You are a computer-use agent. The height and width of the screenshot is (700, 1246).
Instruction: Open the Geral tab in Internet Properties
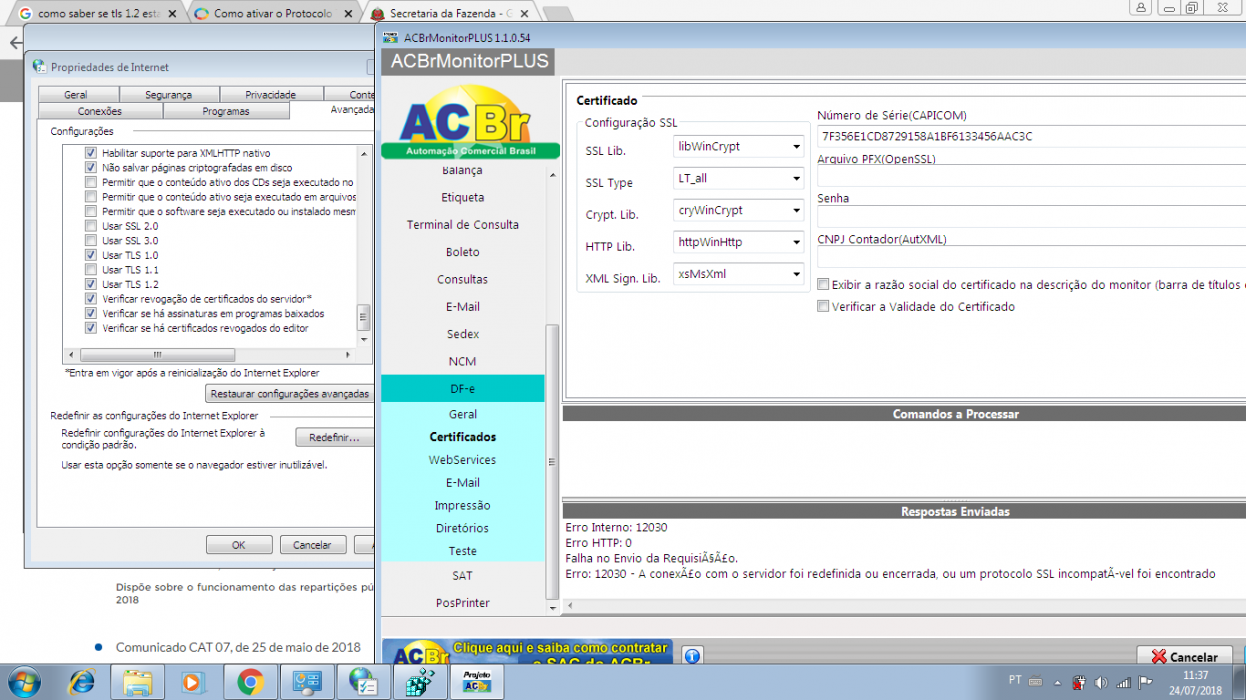(x=76, y=95)
